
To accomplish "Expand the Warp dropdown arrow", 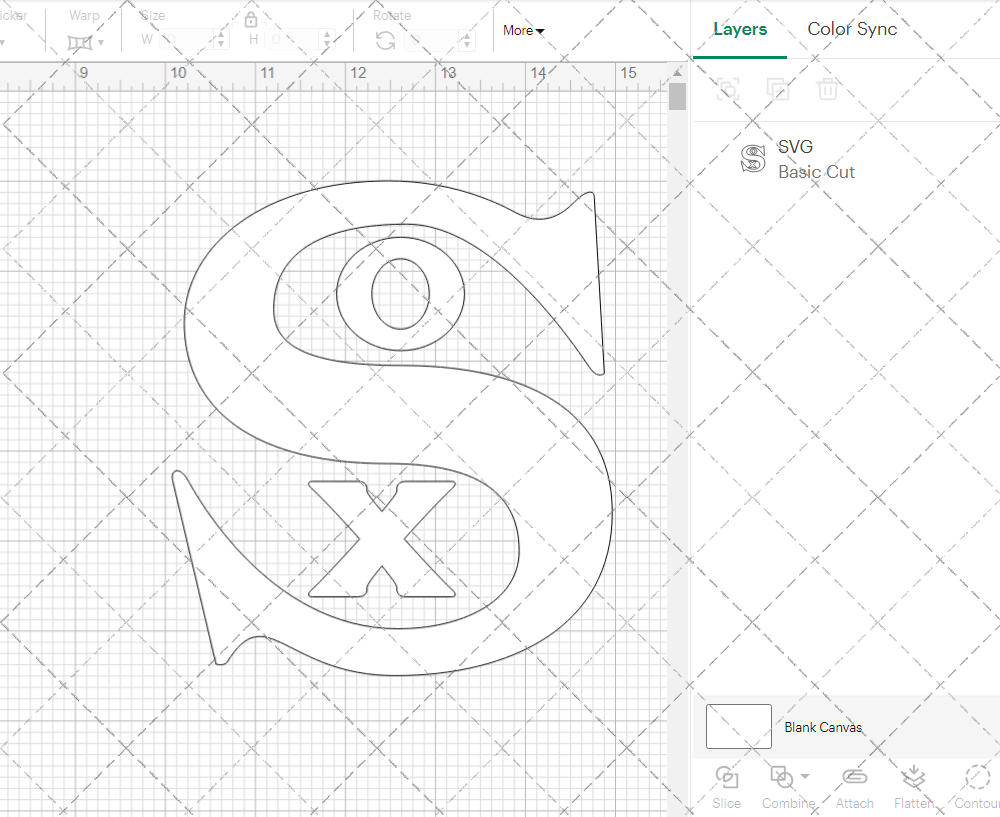I will pos(101,43).
